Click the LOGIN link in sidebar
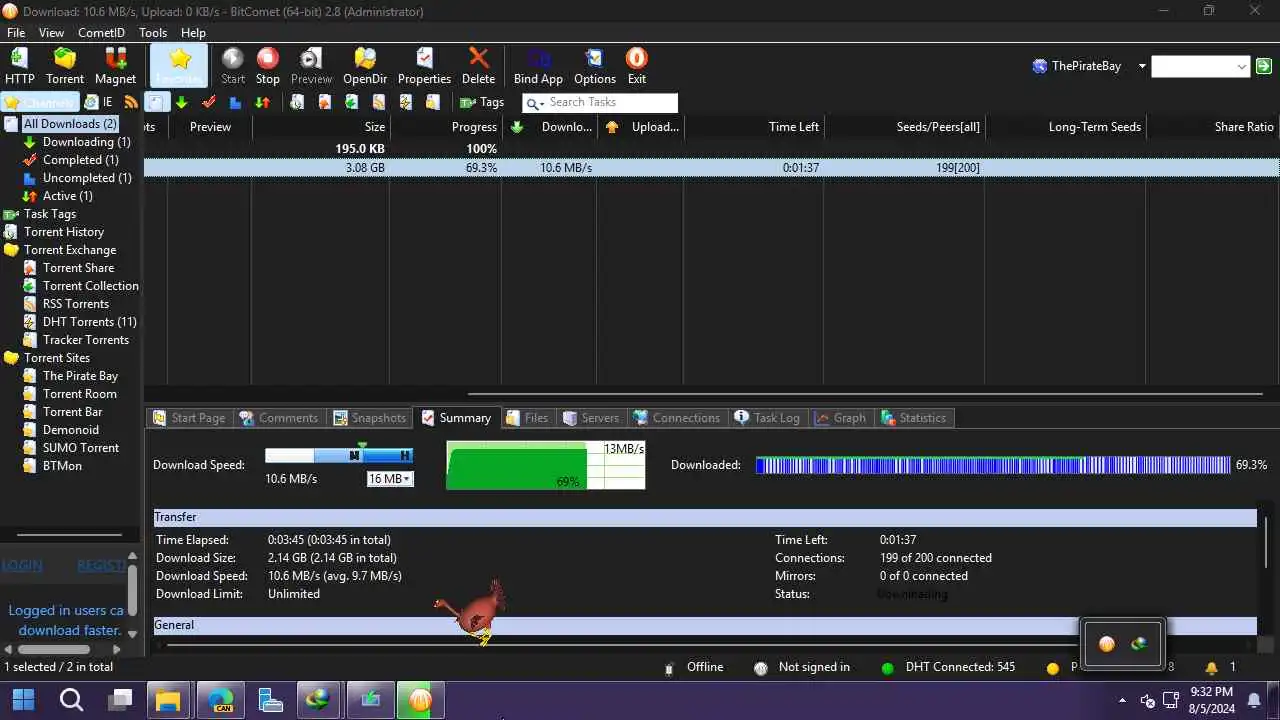This screenshot has height=720, width=1280. 22,565
